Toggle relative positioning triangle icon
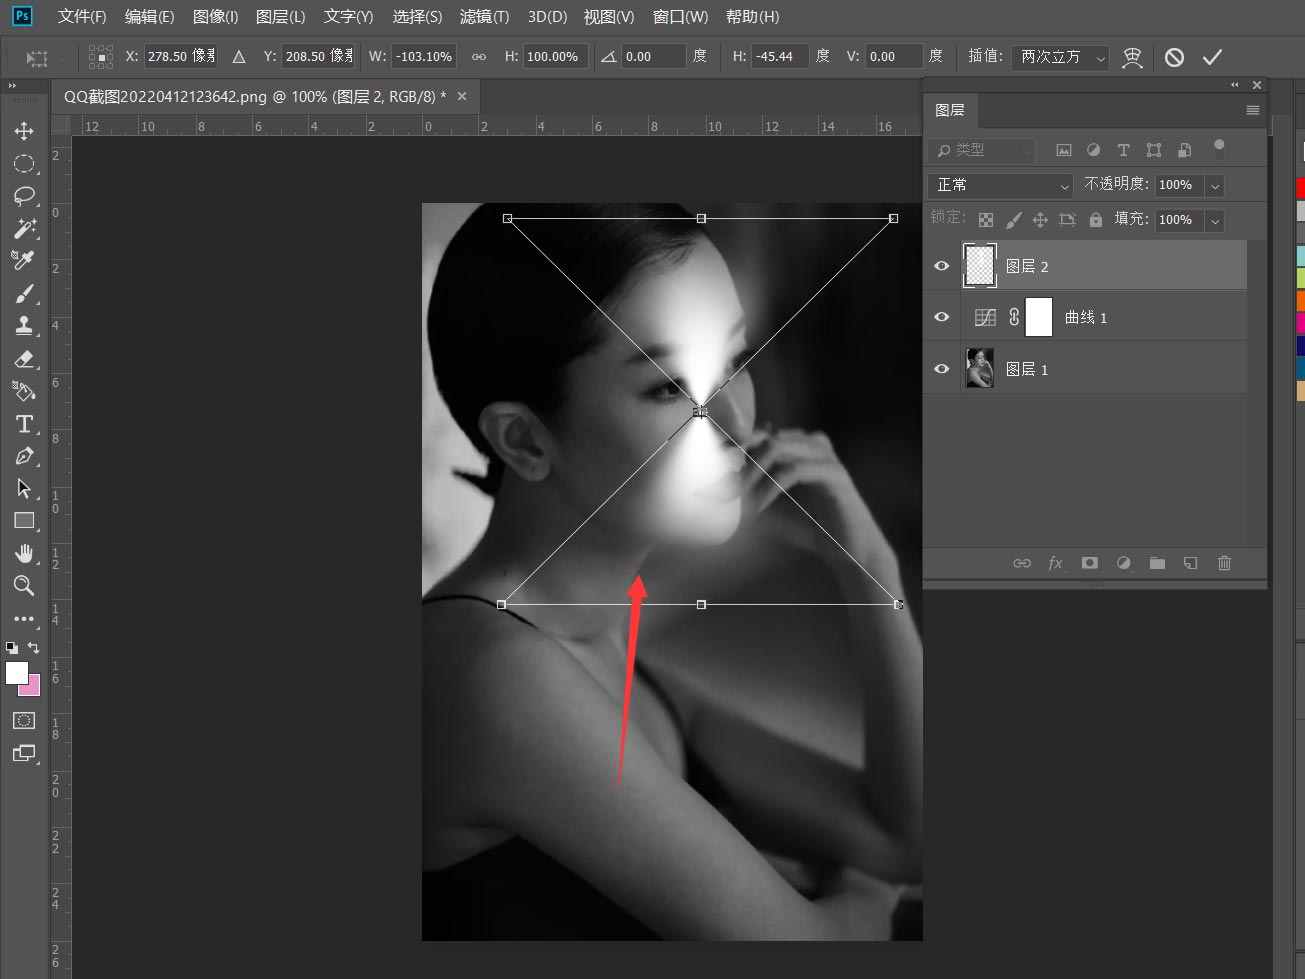The height and width of the screenshot is (979, 1305). coord(239,57)
